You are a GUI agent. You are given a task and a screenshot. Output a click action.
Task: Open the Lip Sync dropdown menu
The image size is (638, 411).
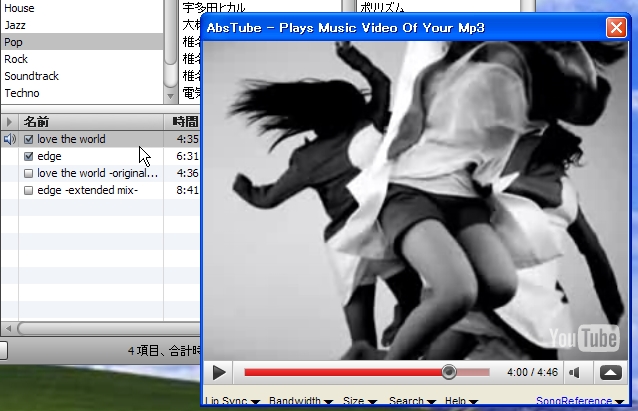click(x=232, y=401)
